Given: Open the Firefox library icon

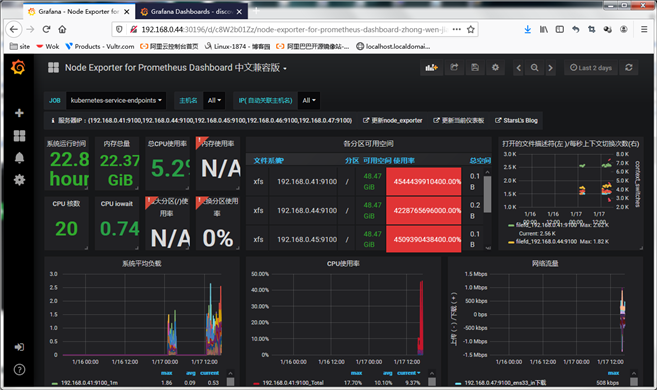Looking at the screenshot, I should [543, 29].
